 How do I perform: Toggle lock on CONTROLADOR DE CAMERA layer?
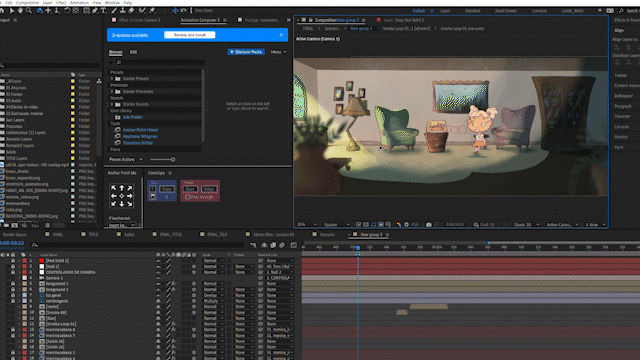click(13, 272)
